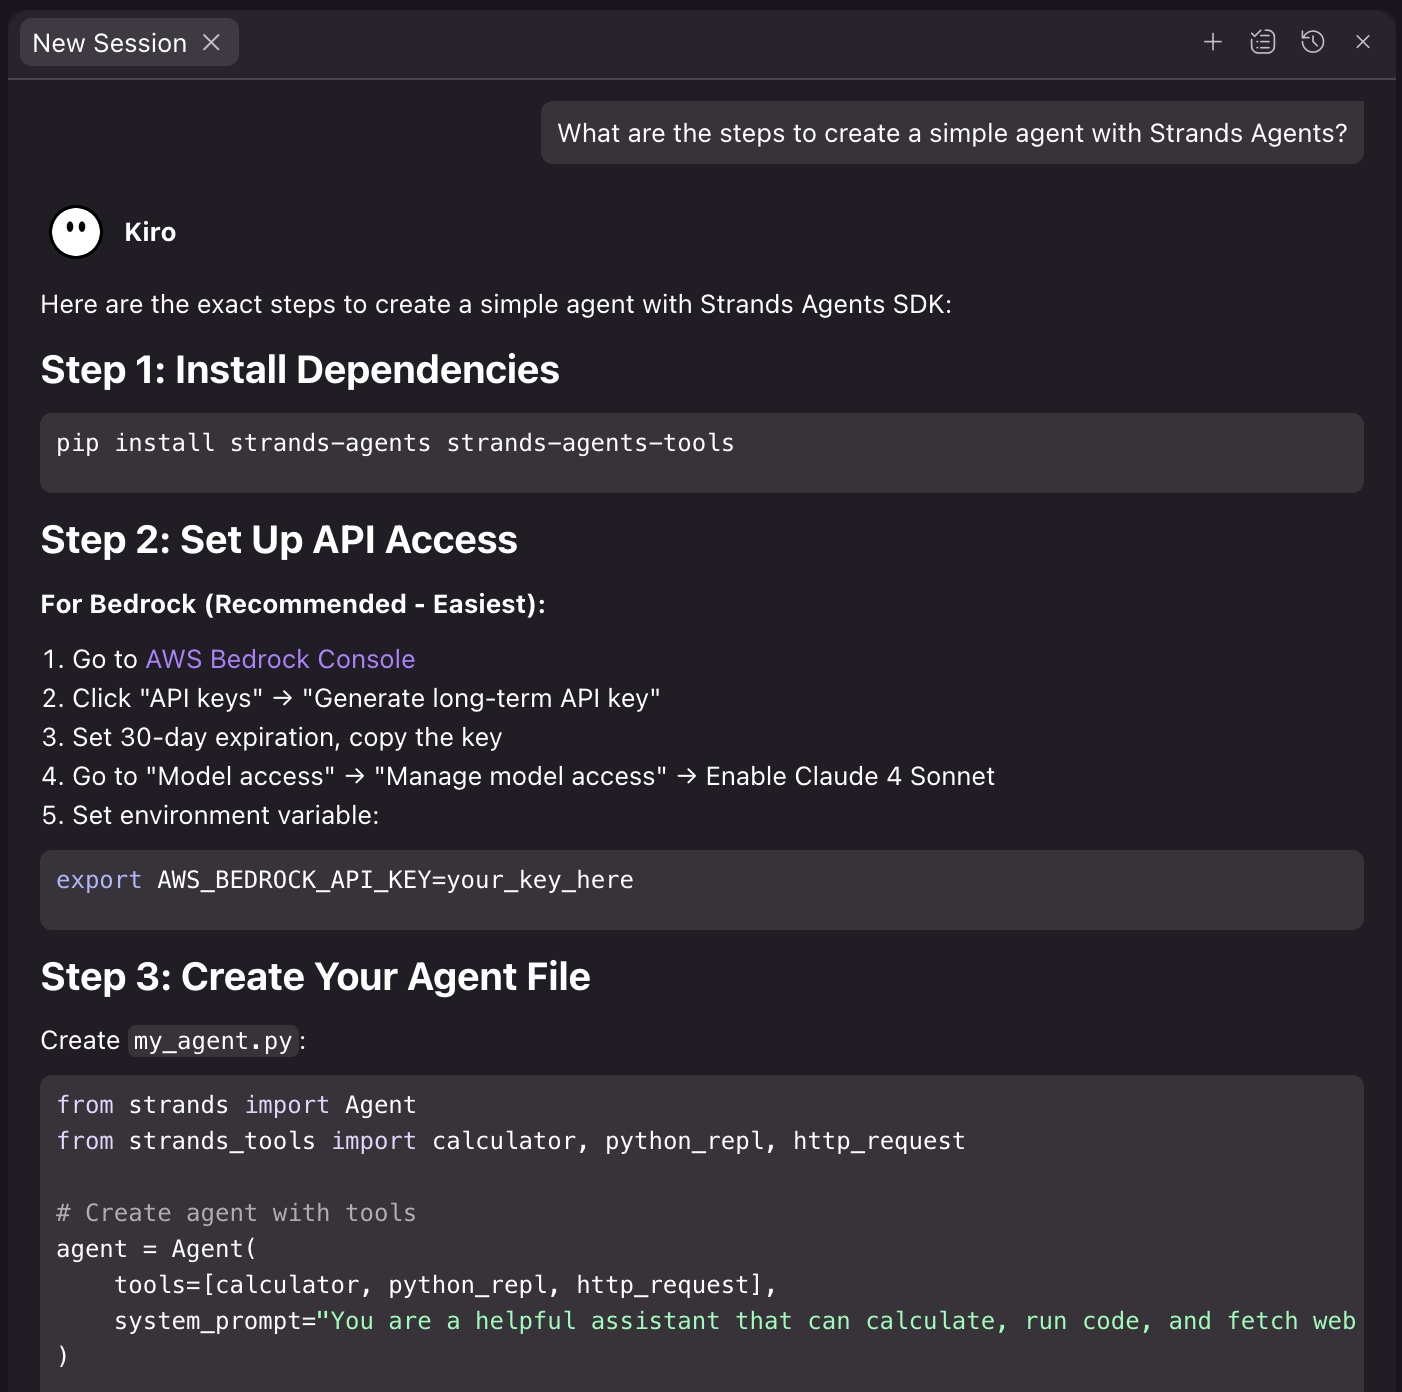This screenshot has height=1392, width=1402.
Task: Click the strands_tools import code line
Action: [x=511, y=1141]
